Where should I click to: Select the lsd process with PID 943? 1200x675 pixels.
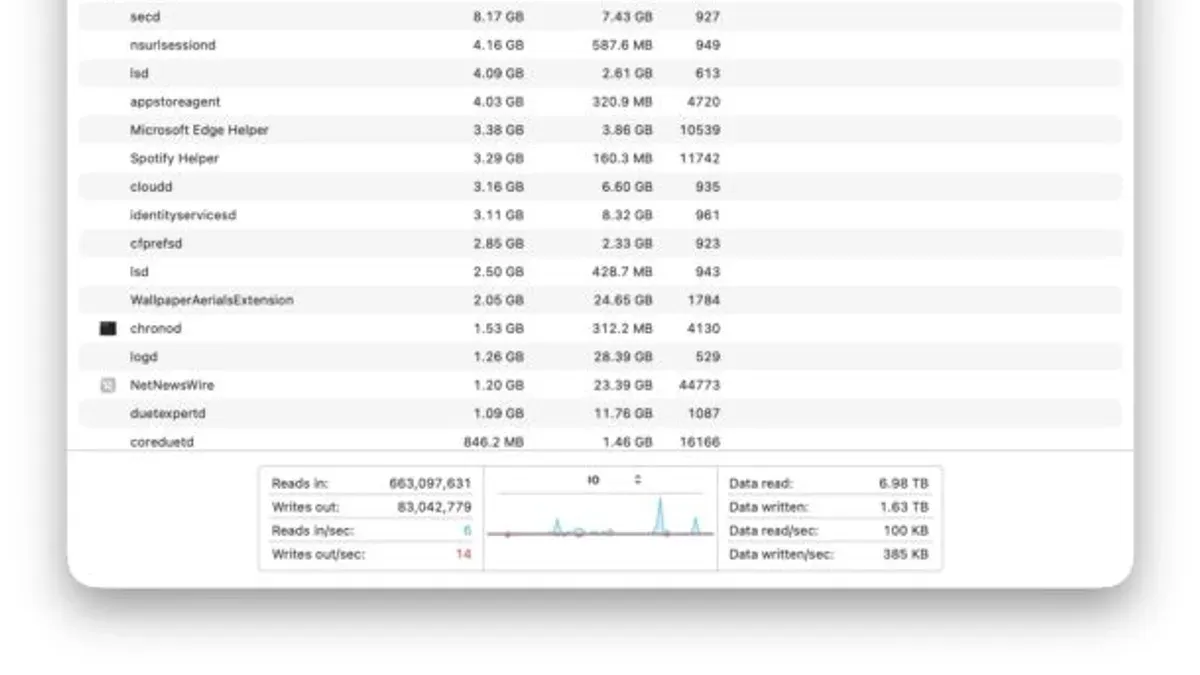click(x=139, y=272)
